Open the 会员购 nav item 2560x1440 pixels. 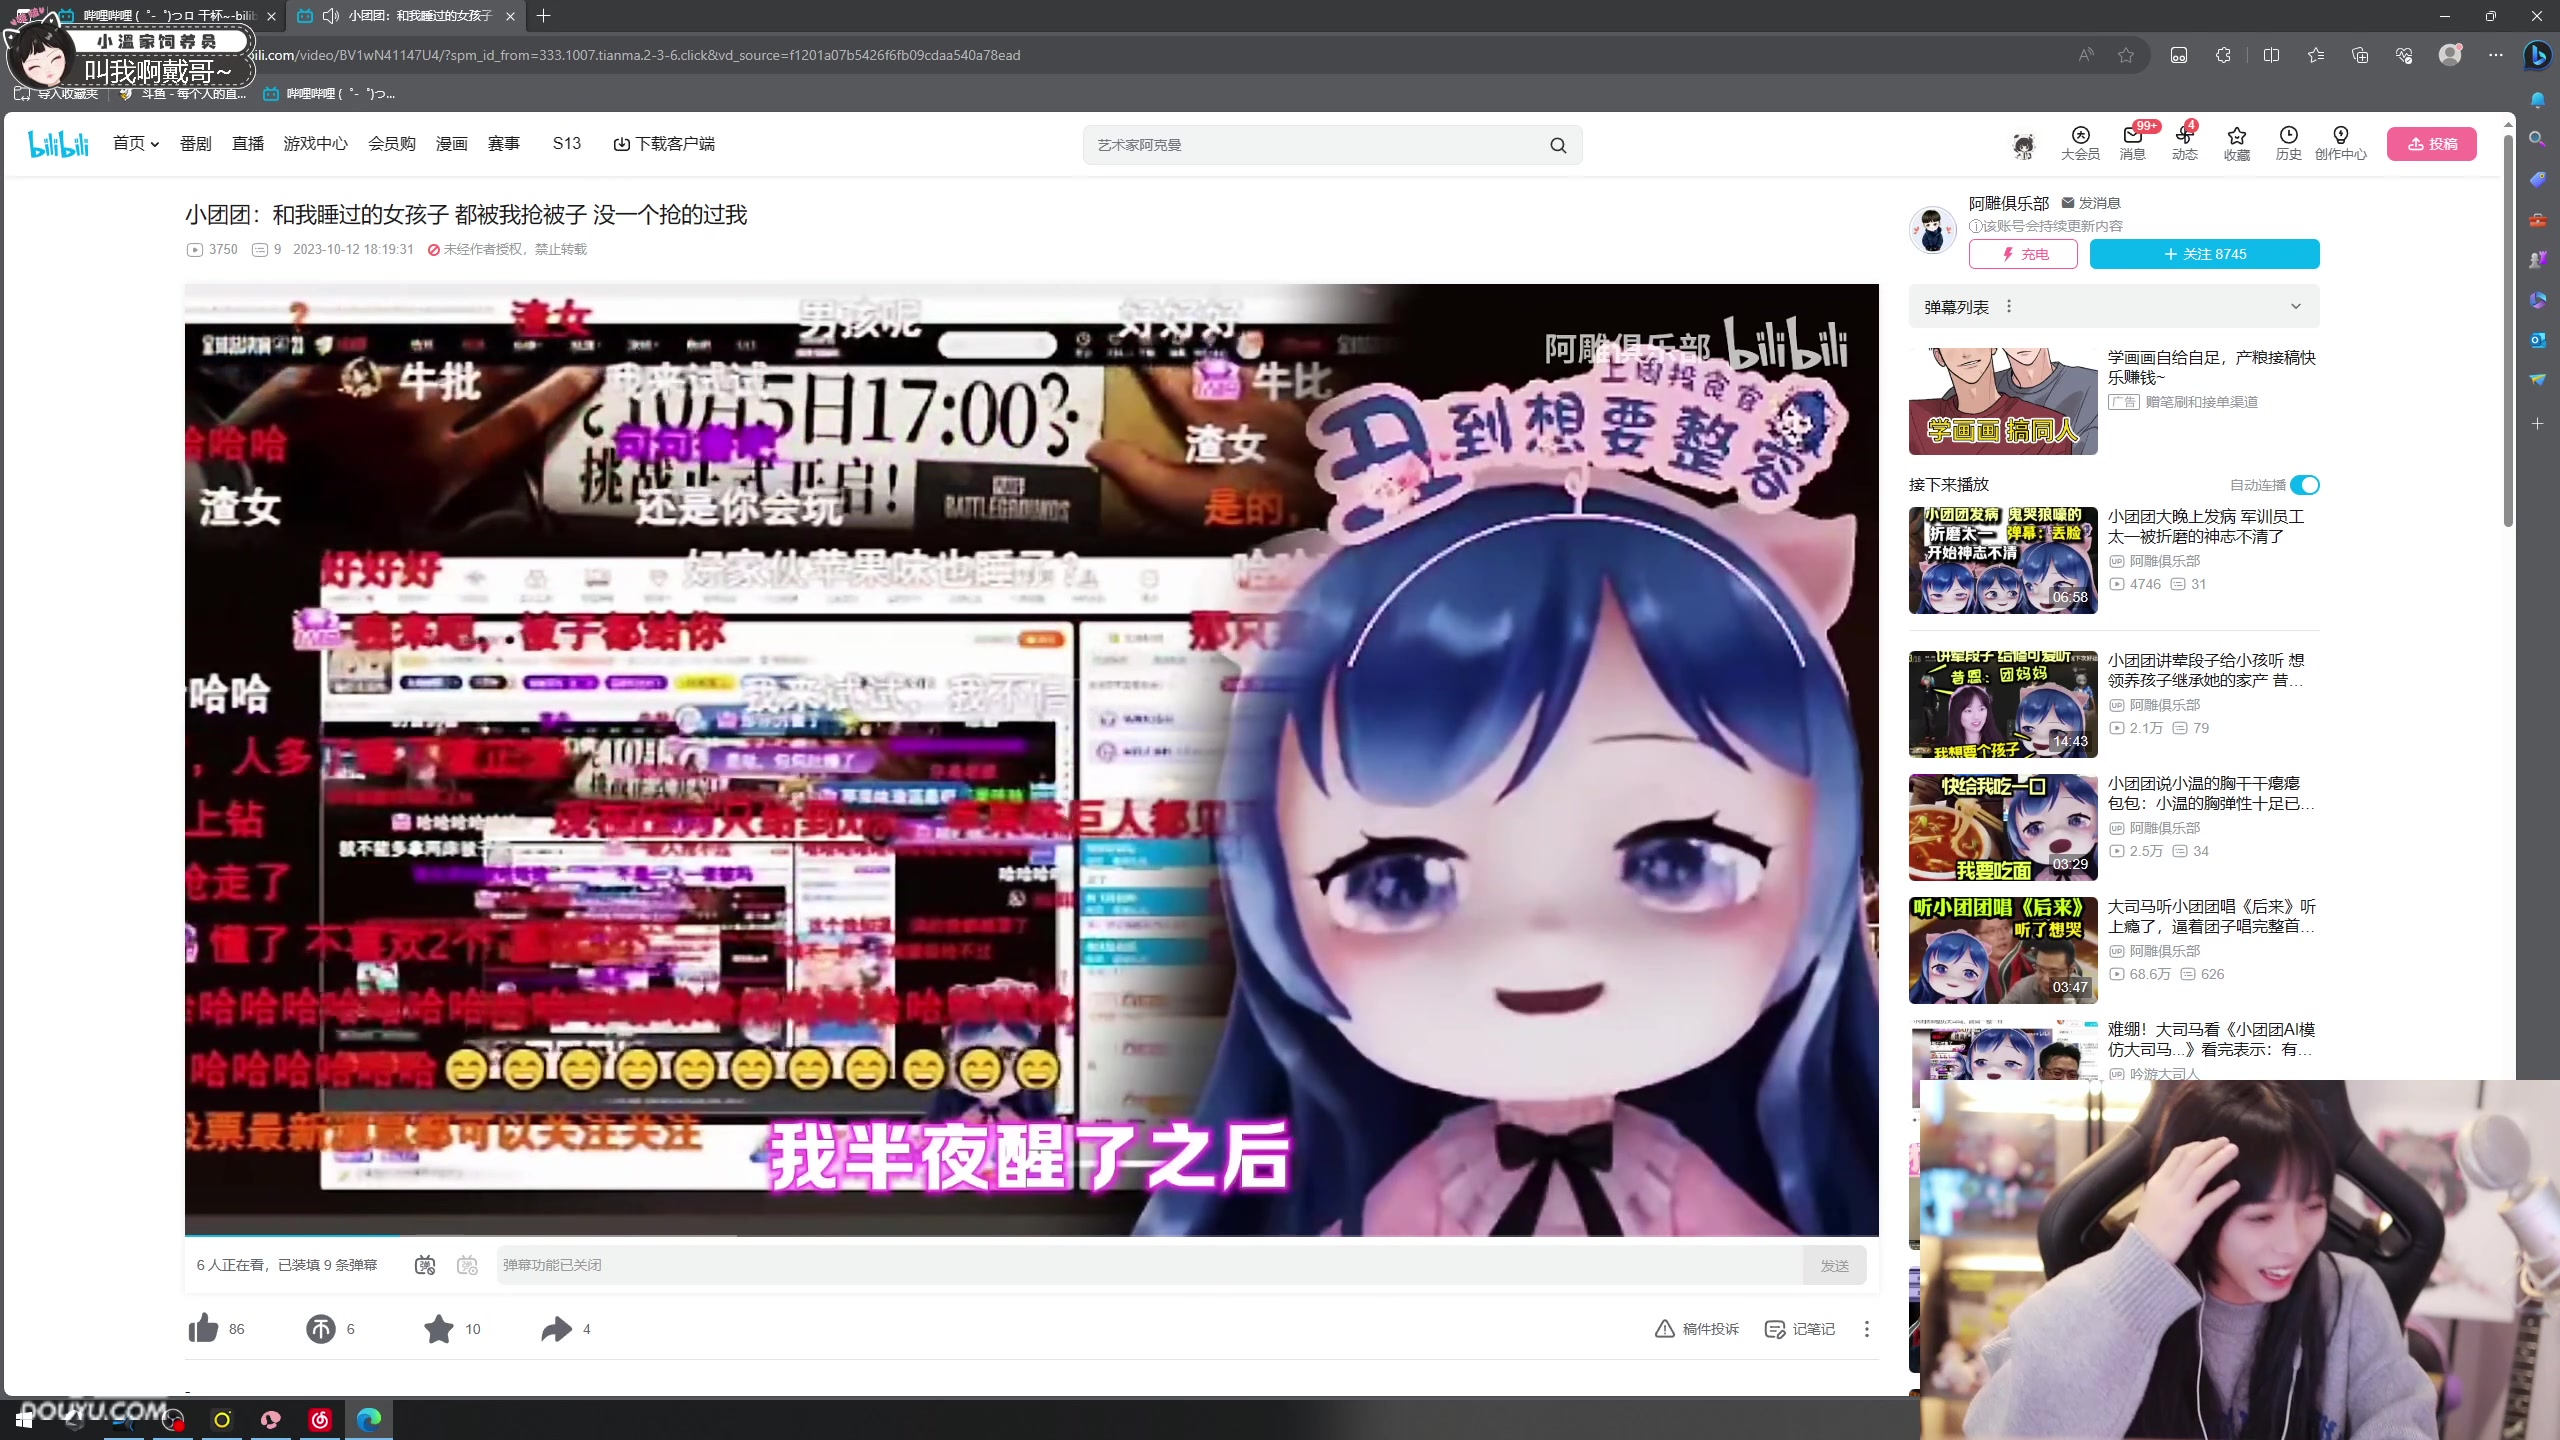click(x=391, y=144)
